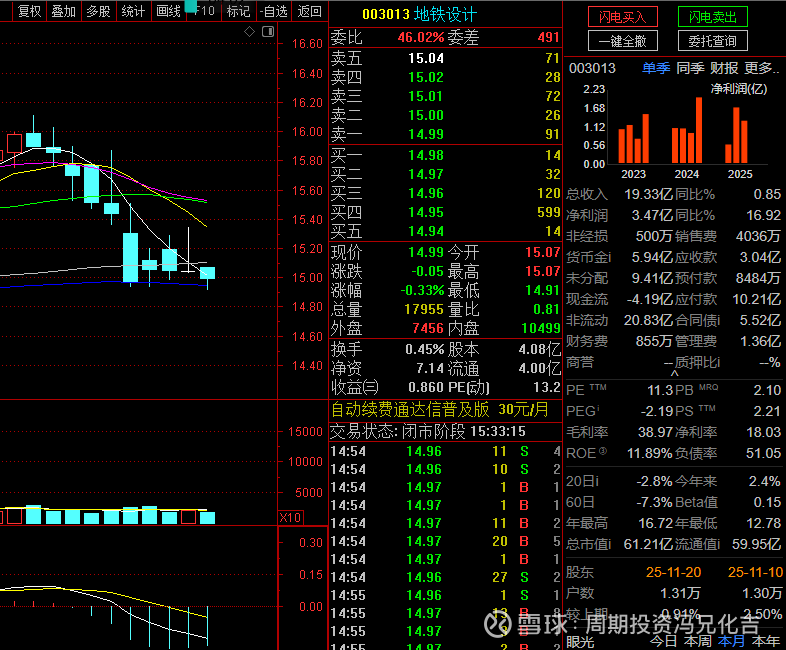The height and width of the screenshot is (650, 786).
Task: Click the 买四 price 14.95
Action: 426,212
